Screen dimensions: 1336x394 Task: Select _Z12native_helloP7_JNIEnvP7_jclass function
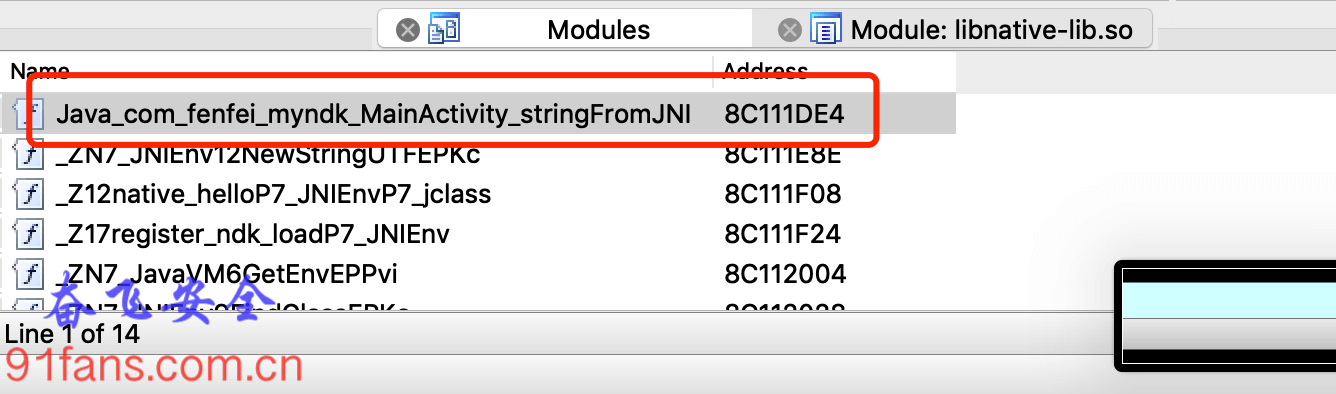273,194
